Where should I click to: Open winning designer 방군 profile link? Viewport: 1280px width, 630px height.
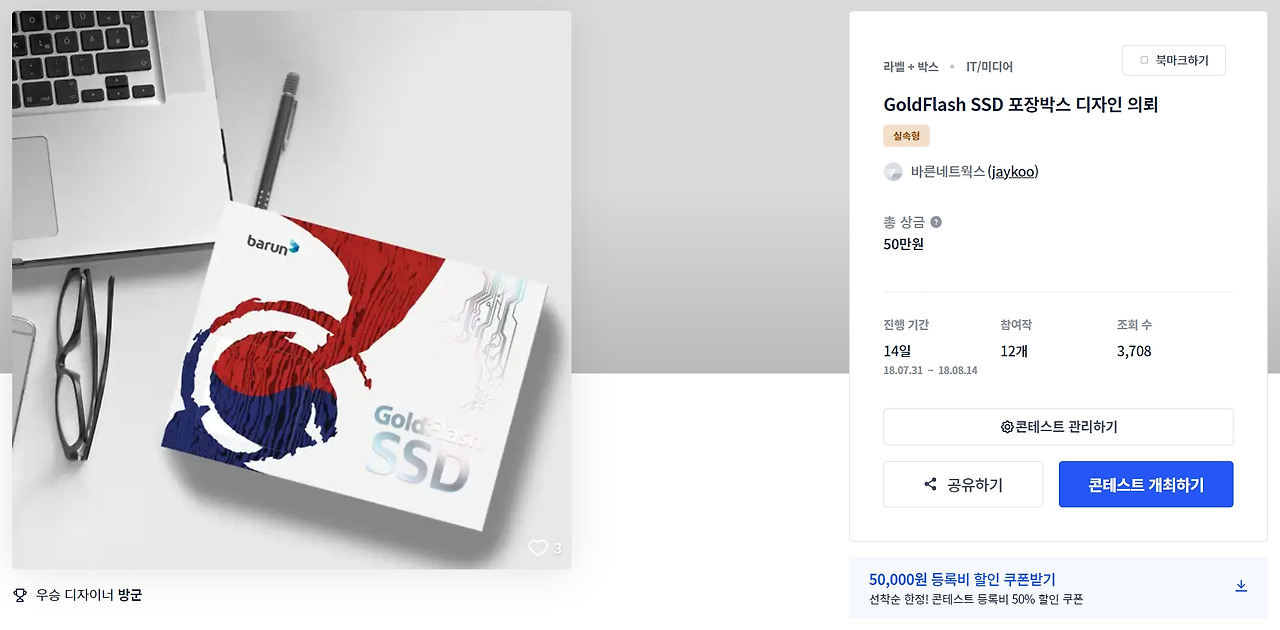130,595
